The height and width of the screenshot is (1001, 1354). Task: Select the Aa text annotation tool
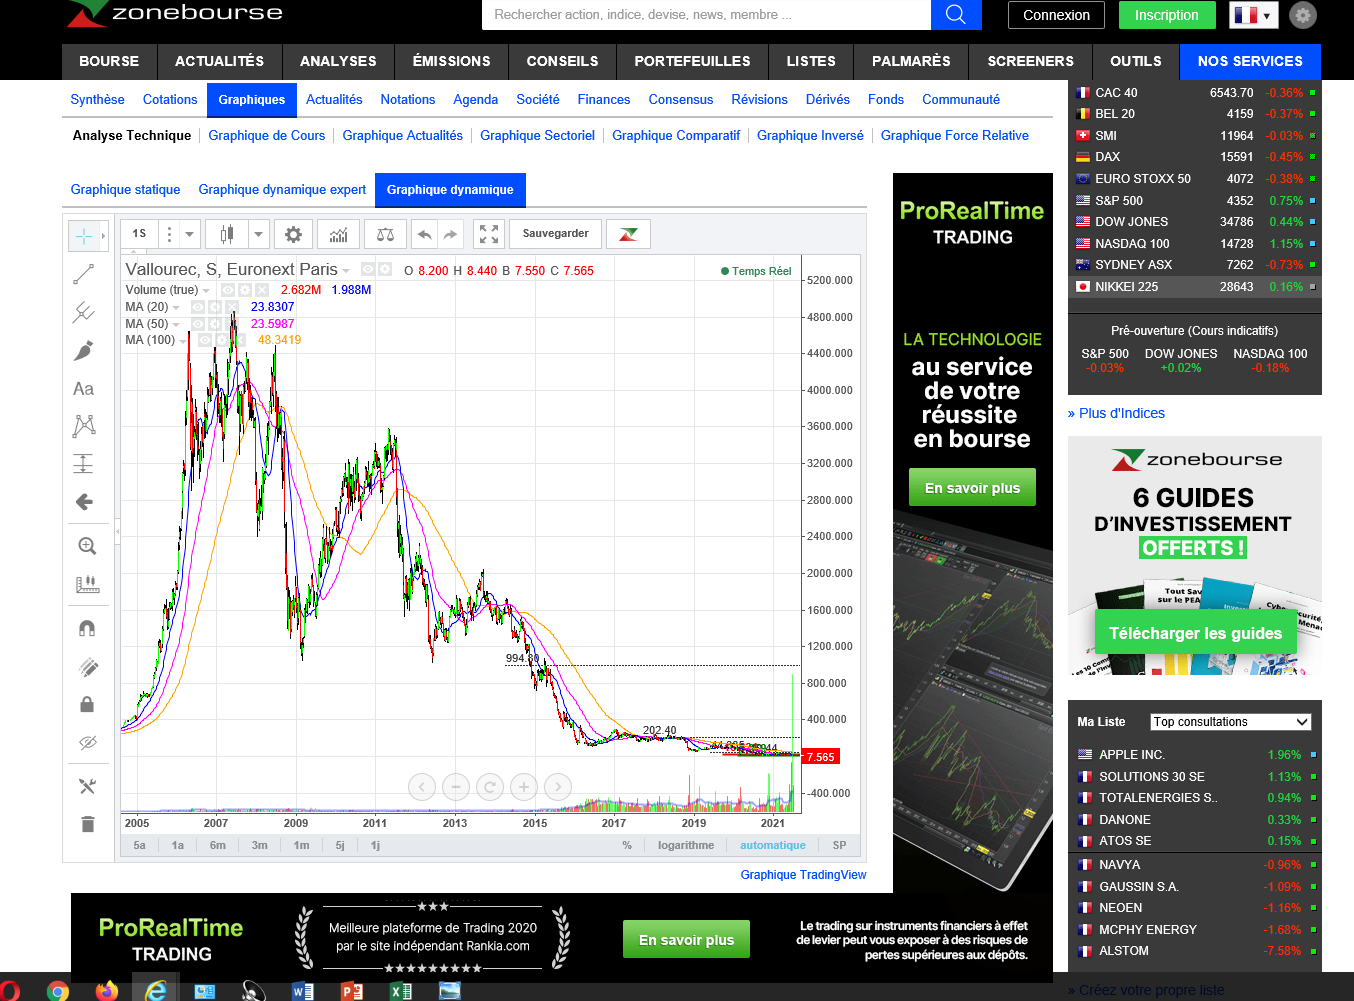click(x=84, y=389)
